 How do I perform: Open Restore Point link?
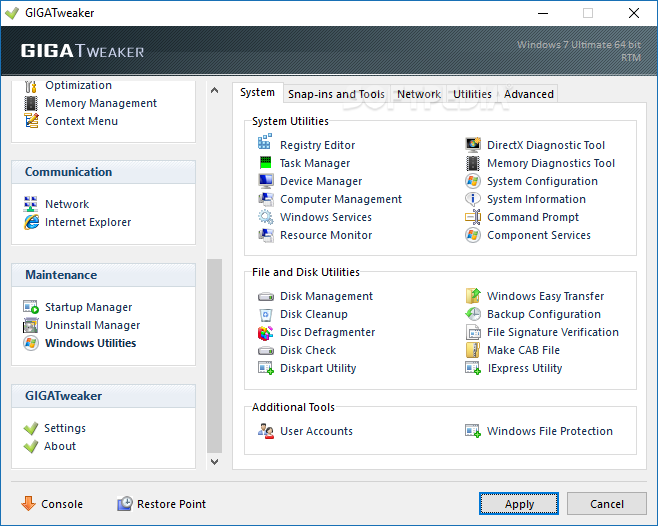click(171, 504)
